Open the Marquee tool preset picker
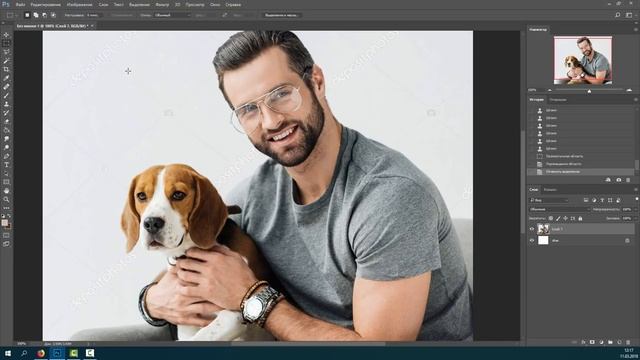This screenshot has height=360, width=640. click(x=12, y=15)
